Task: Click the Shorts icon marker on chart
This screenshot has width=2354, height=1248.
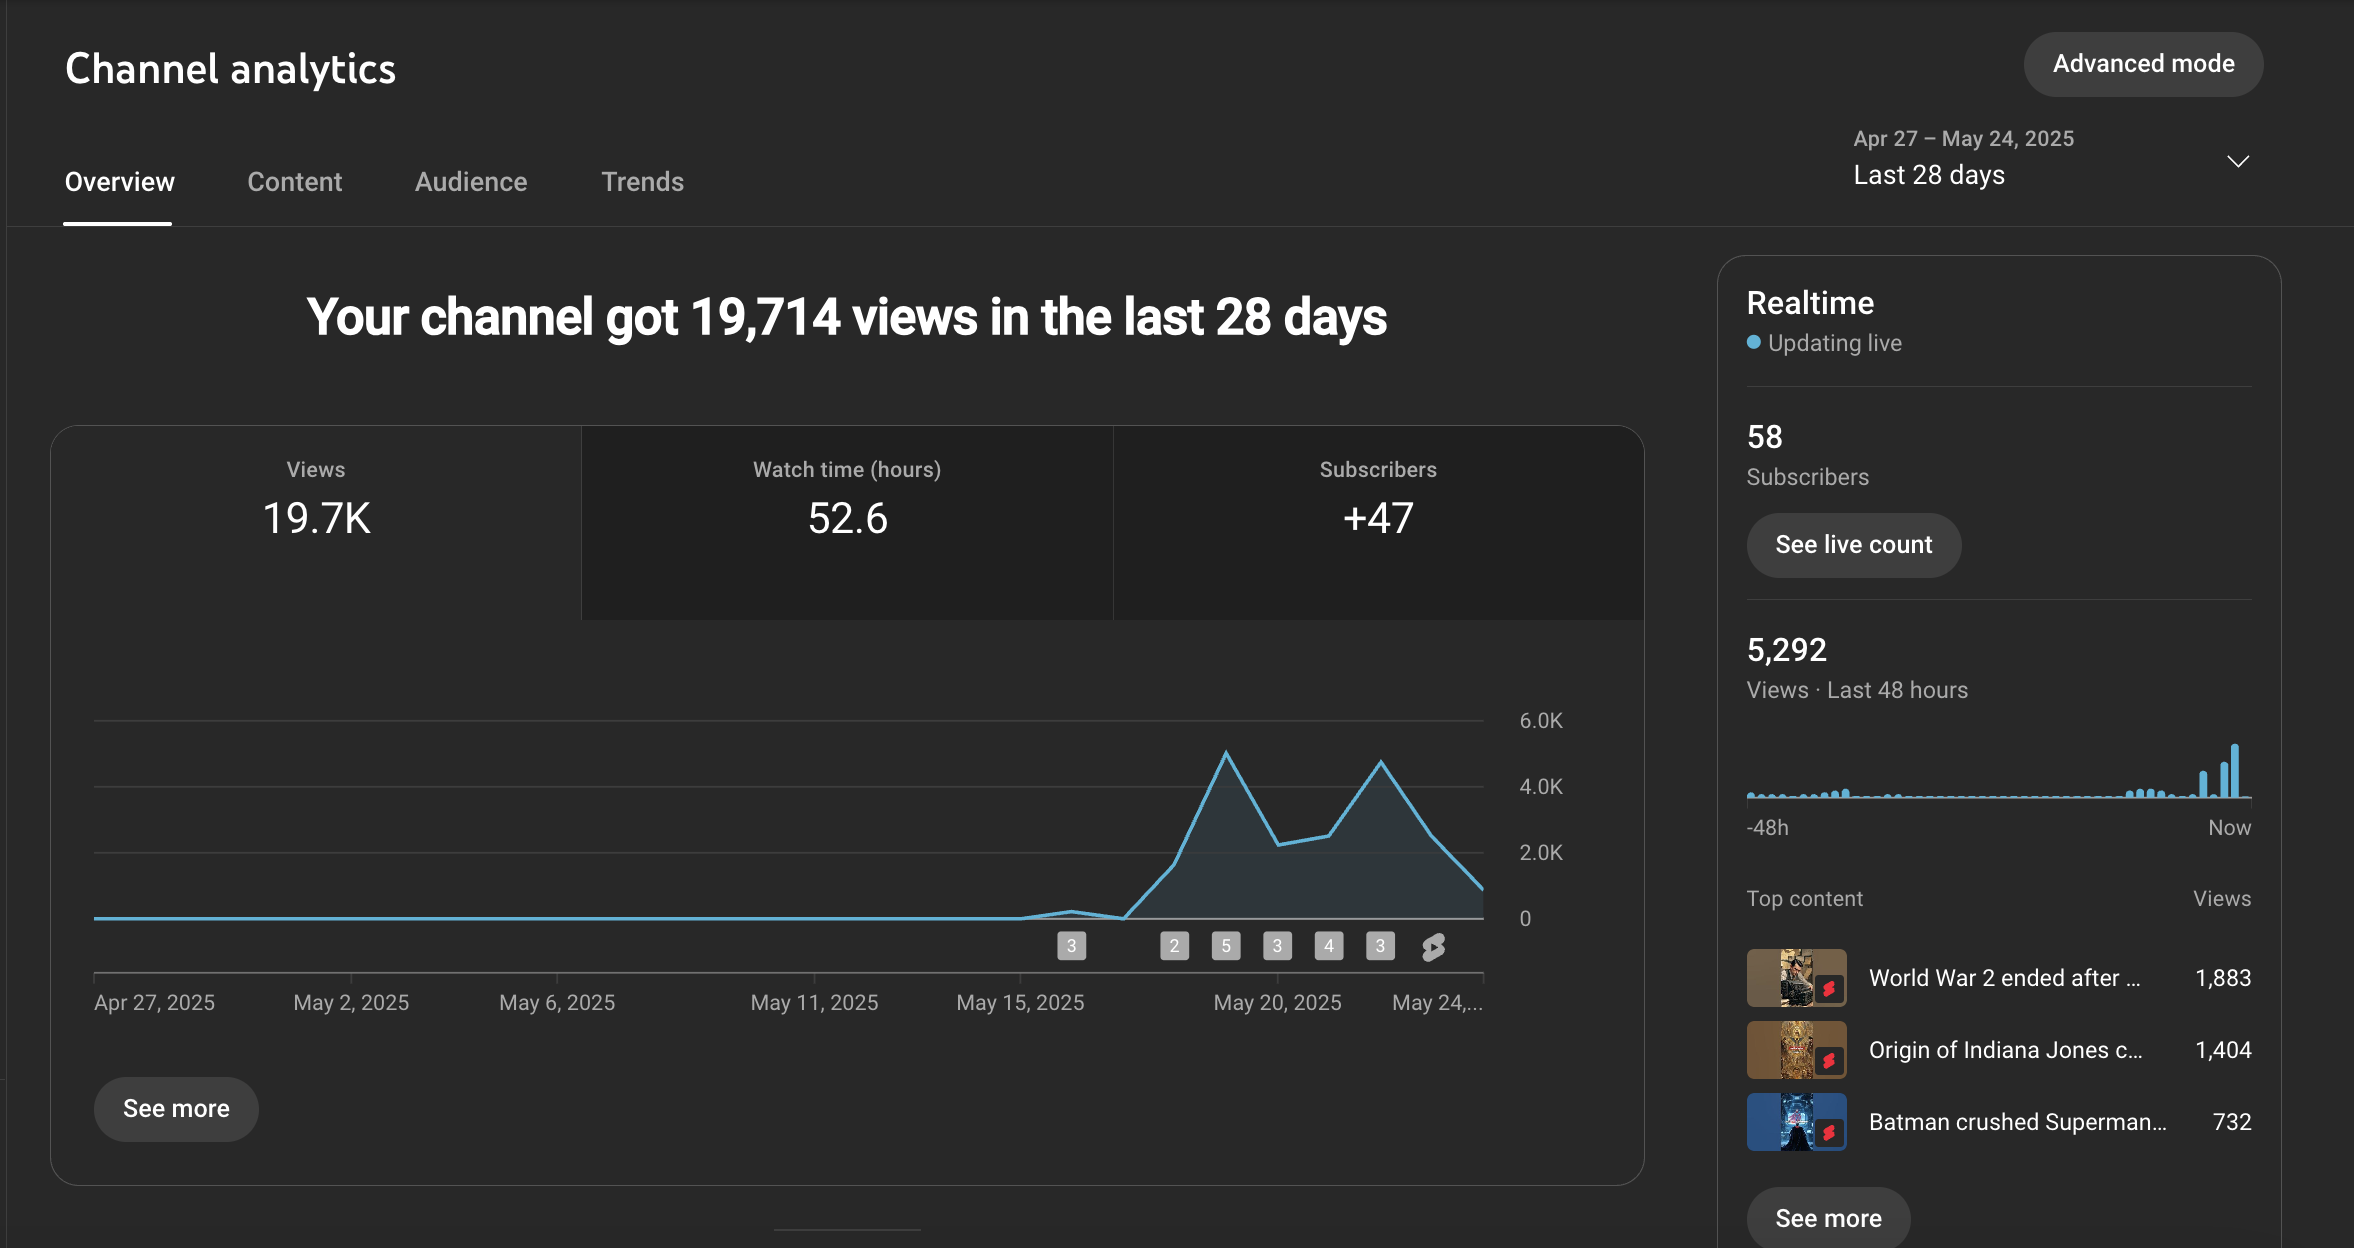Action: click(x=1433, y=946)
